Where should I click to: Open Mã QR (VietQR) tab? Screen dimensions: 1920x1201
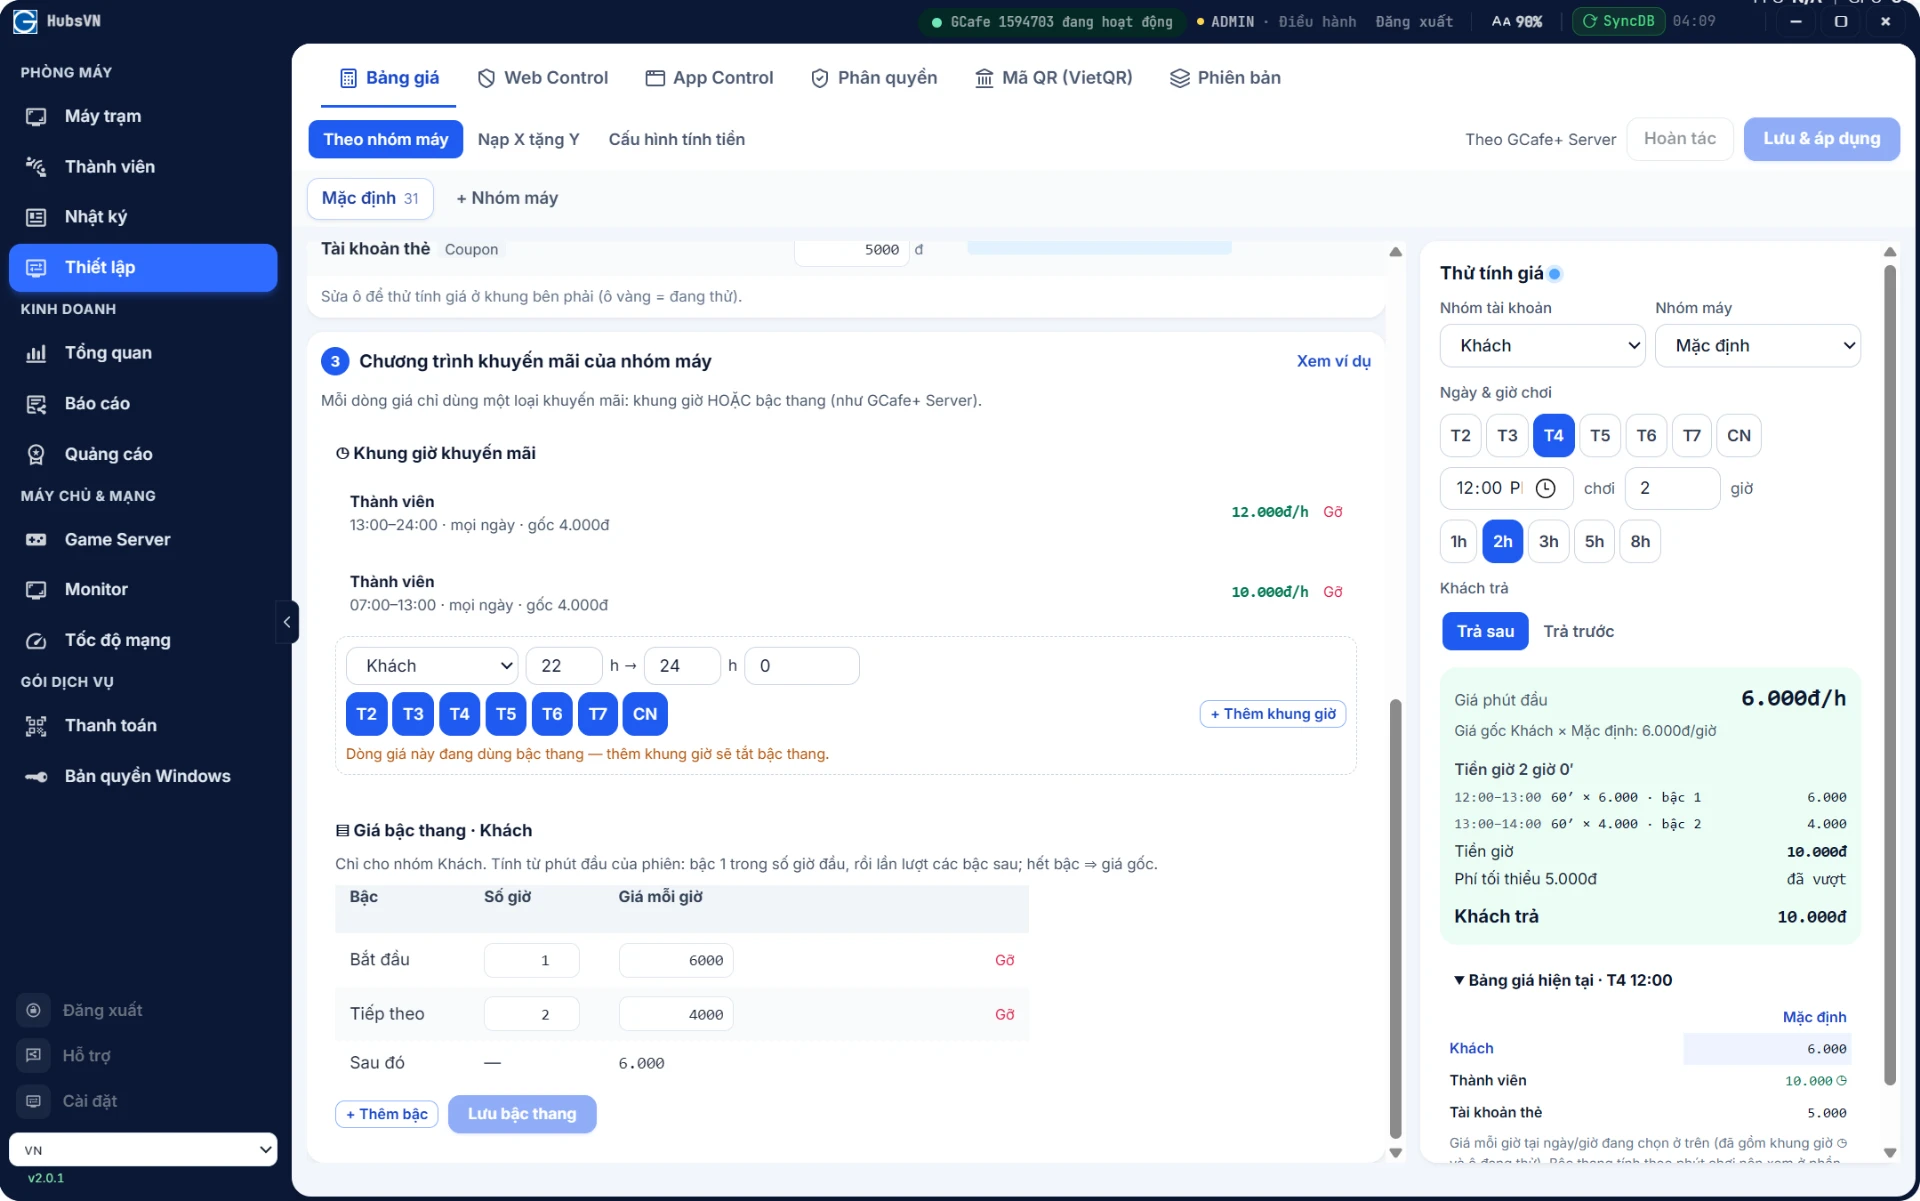tap(1054, 78)
